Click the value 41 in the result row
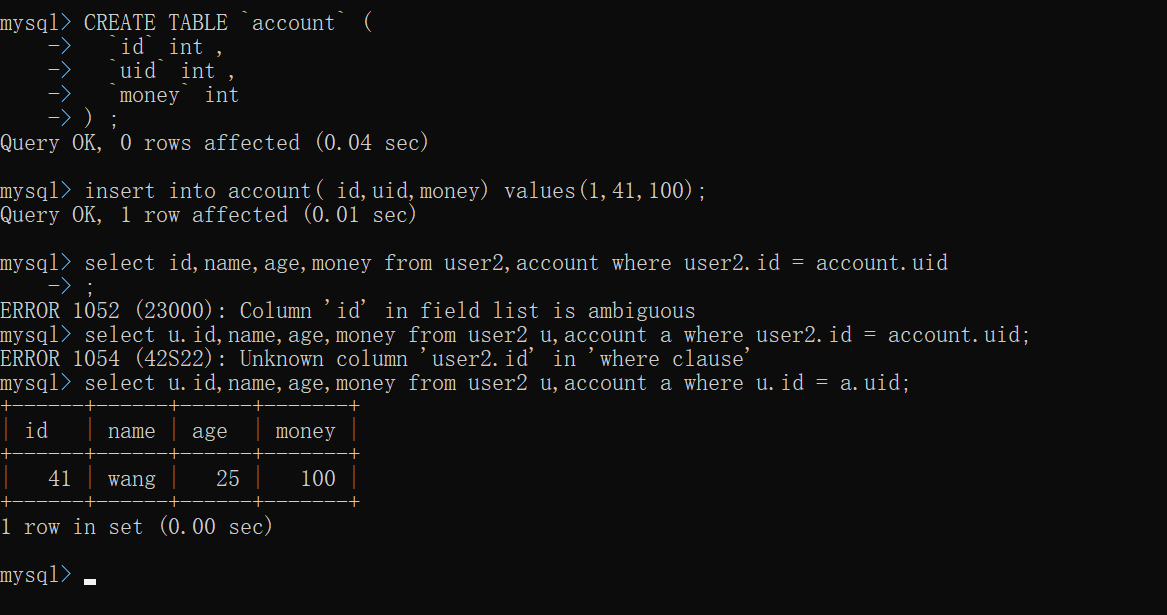The image size is (1167, 615). pos(60,479)
